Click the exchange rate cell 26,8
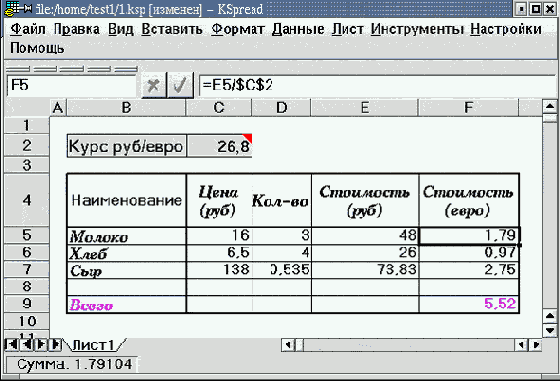 tap(219, 146)
